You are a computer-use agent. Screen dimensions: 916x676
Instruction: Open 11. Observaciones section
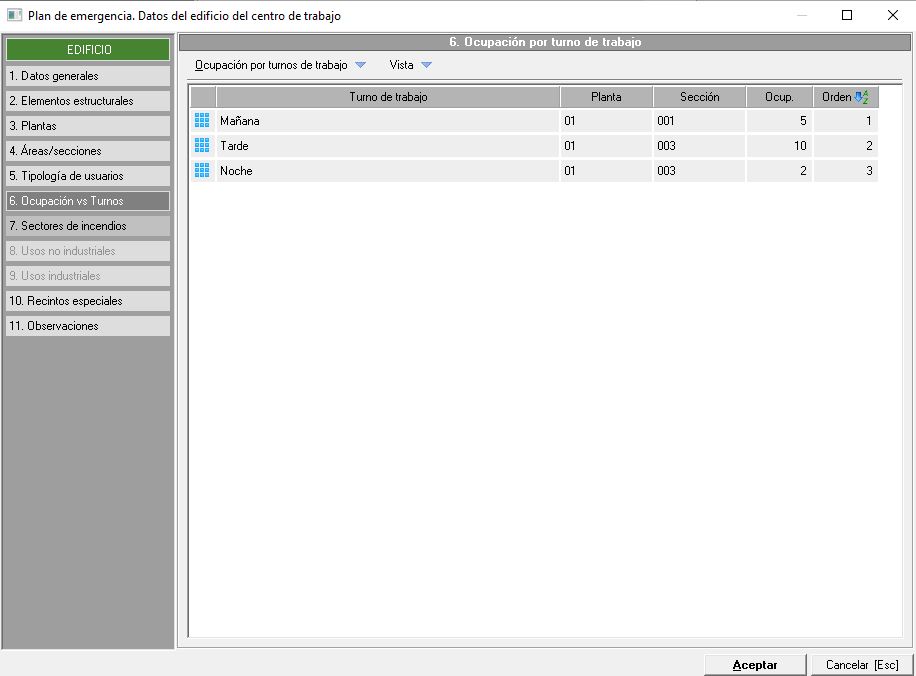[x=88, y=326]
